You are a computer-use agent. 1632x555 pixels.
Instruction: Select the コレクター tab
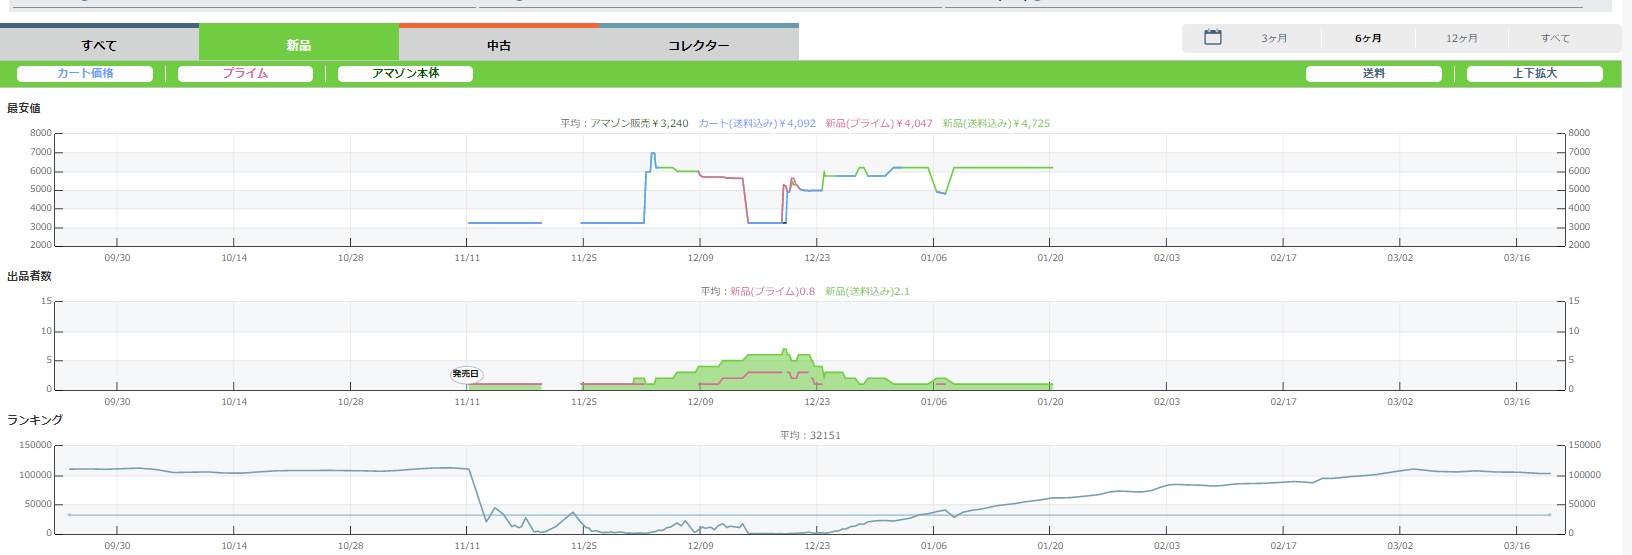coord(698,44)
